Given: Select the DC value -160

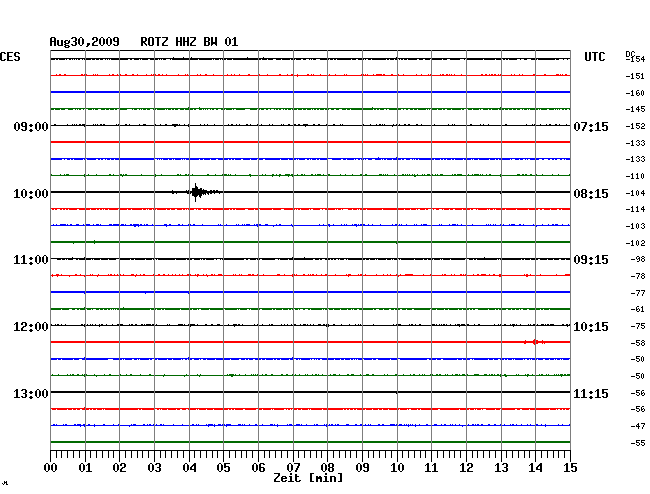Looking at the screenshot, I should click(635, 93).
